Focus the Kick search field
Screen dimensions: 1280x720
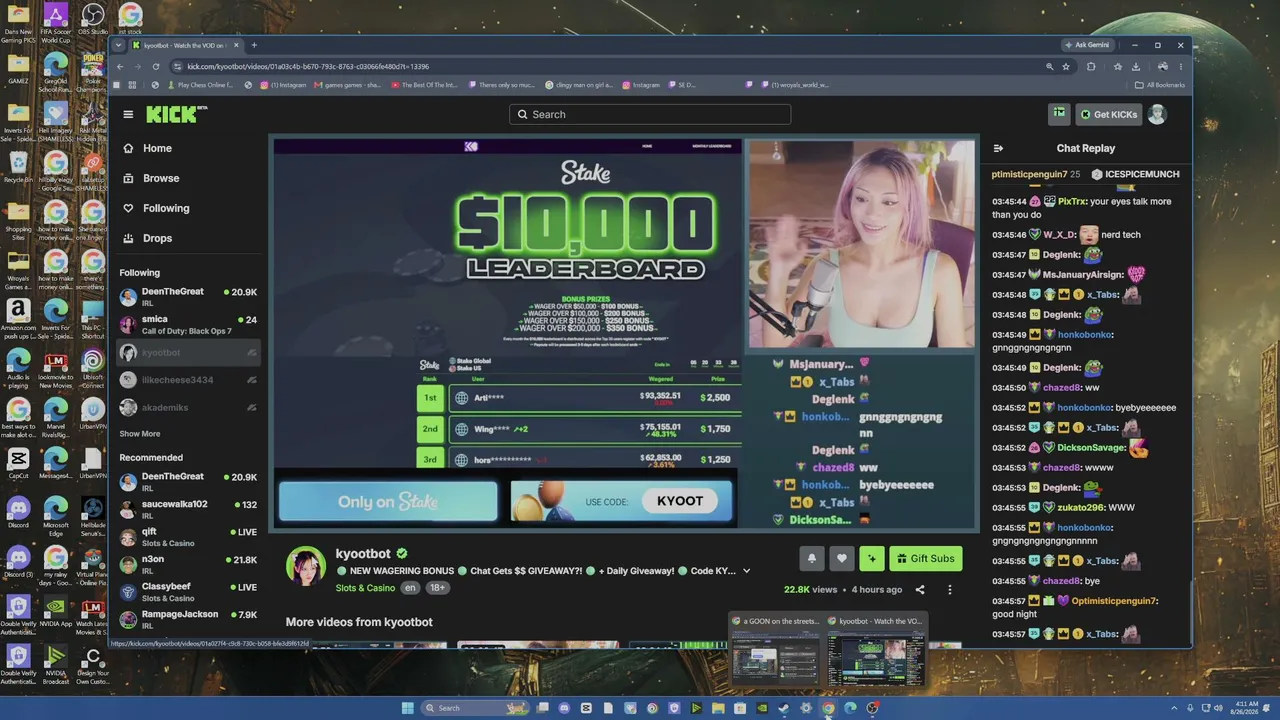coord(650,114)
